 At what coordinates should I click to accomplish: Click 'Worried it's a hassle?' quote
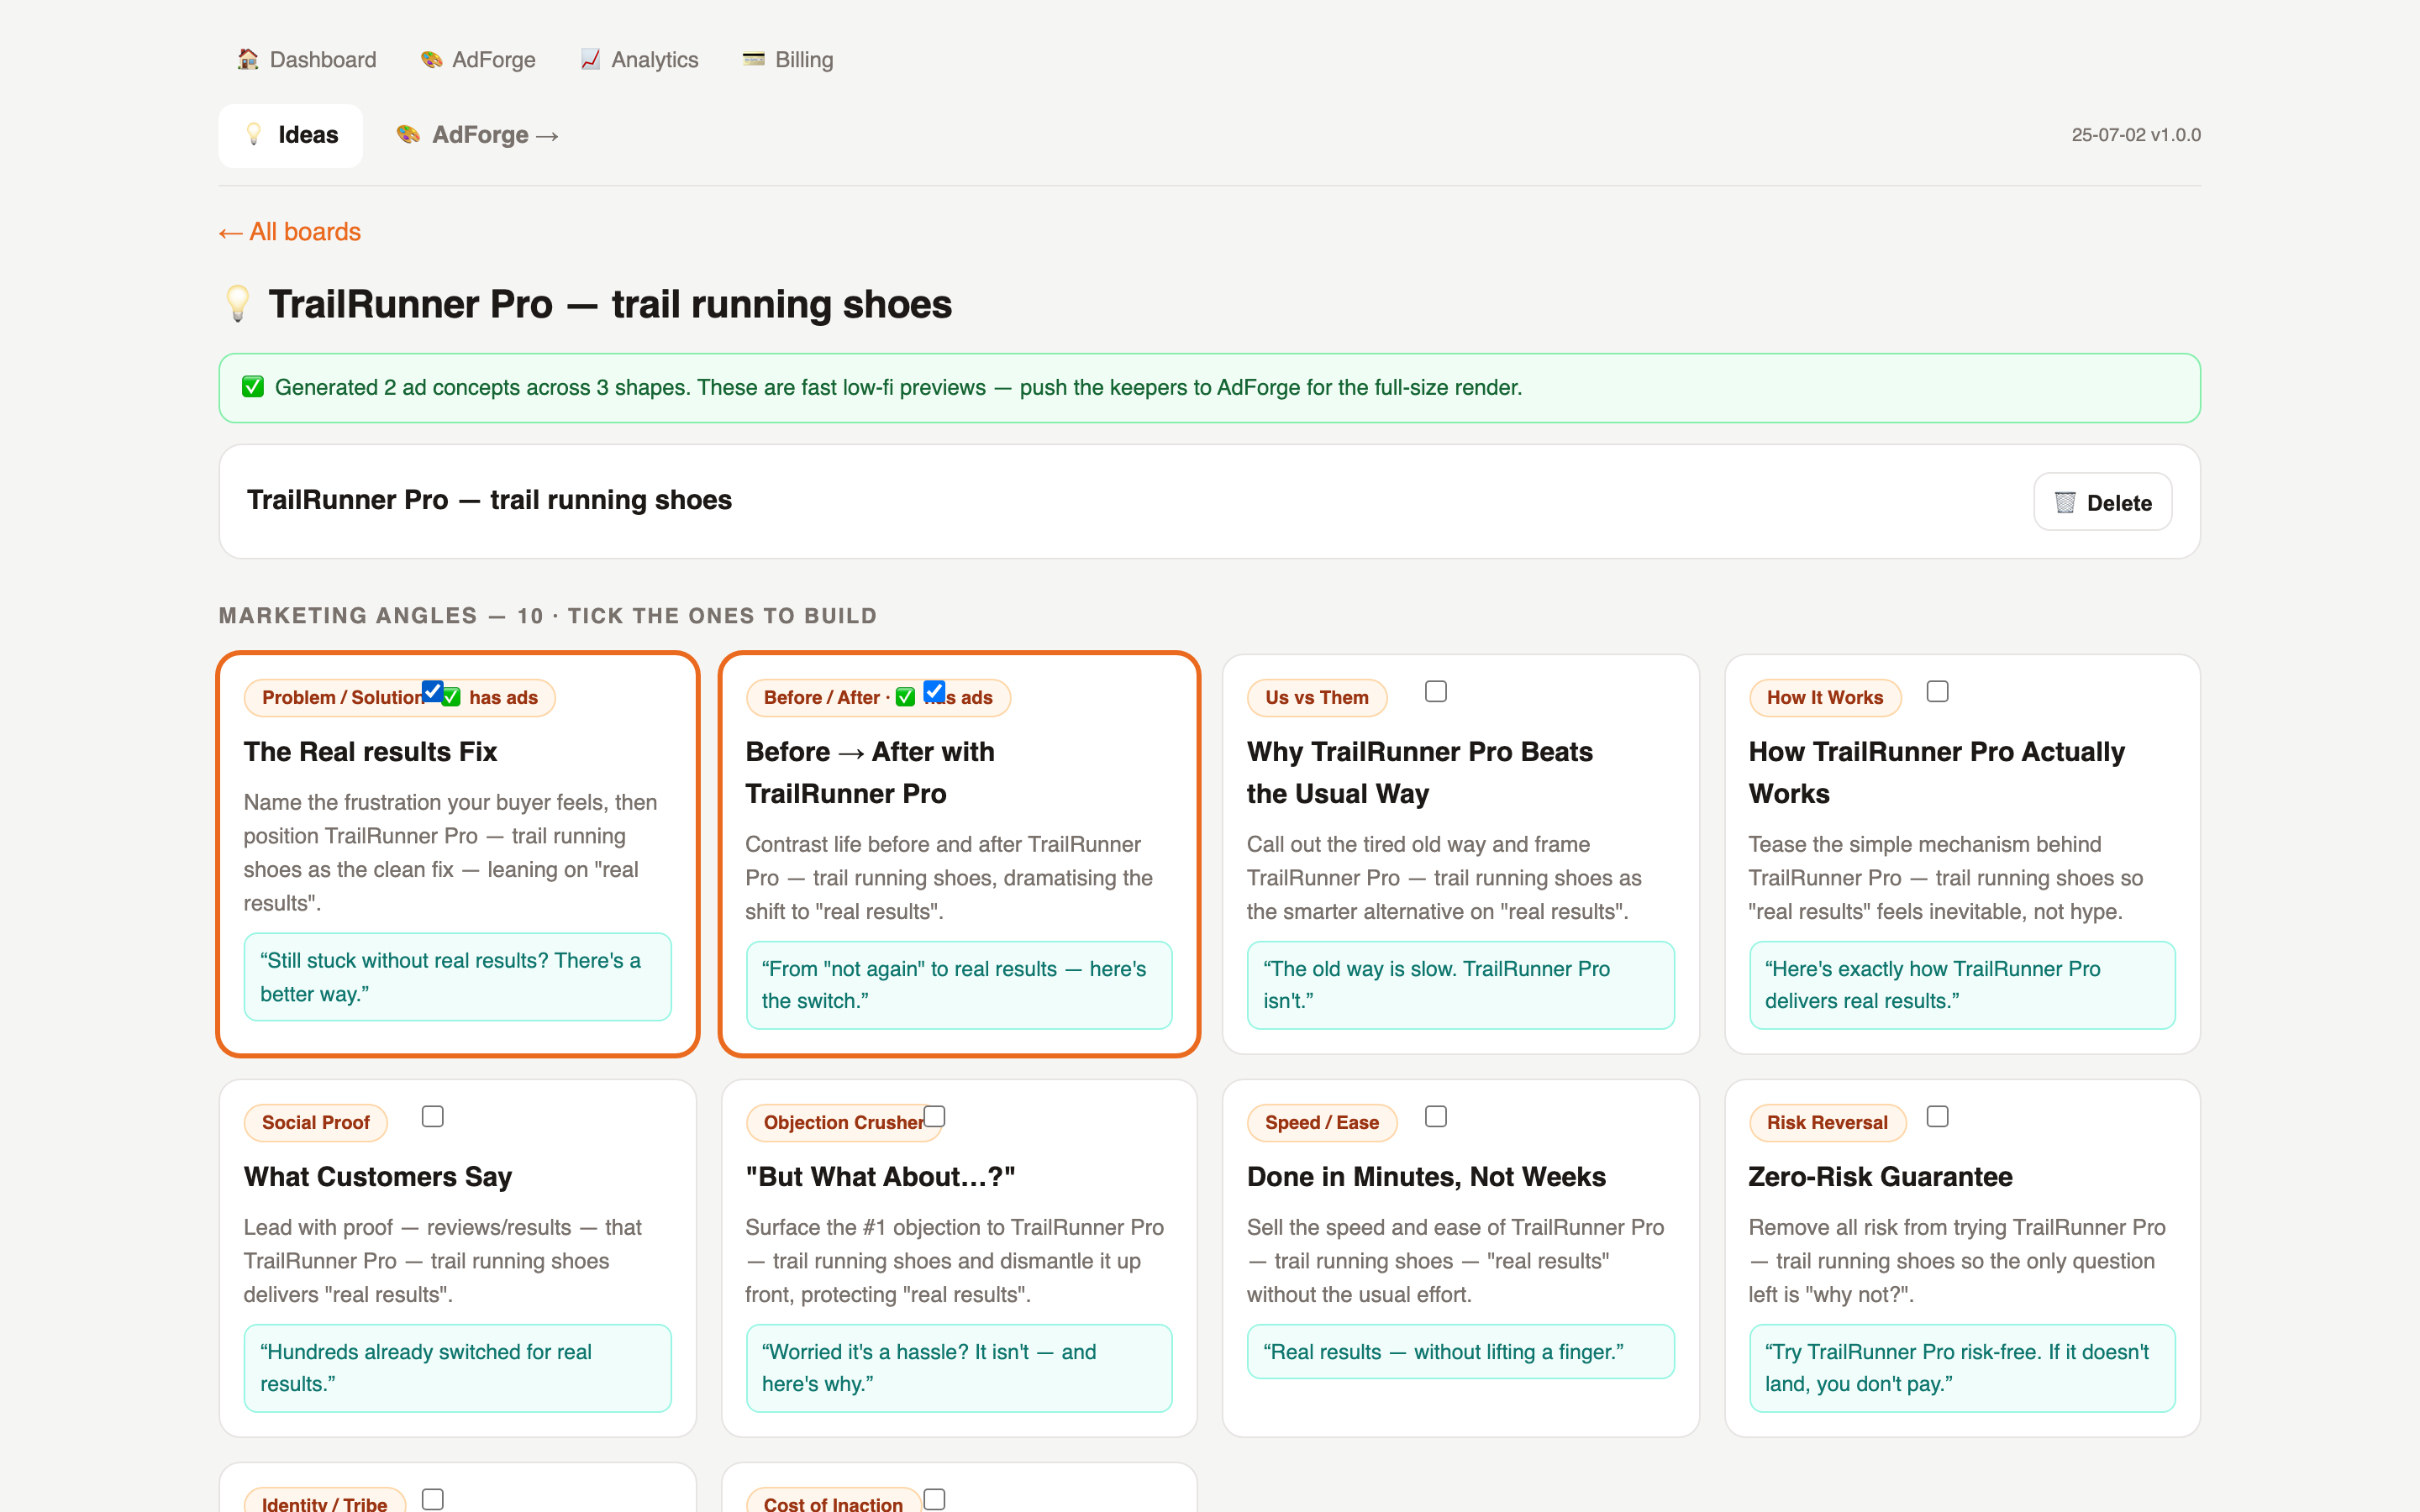pyautogui.click(x=959, y=1368)
